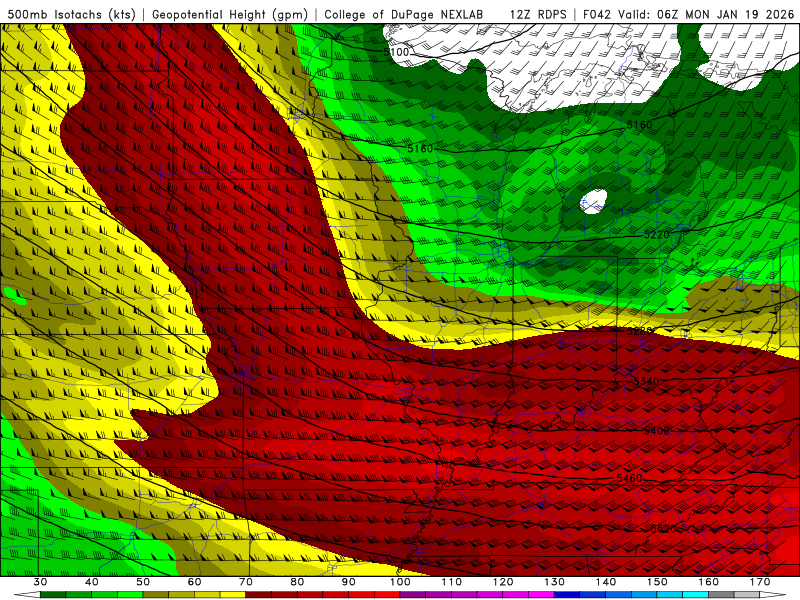Click the 100 knot color scale label
Image resolution: width=800 pixels, height=600 pixels.
tap(400, 582)
